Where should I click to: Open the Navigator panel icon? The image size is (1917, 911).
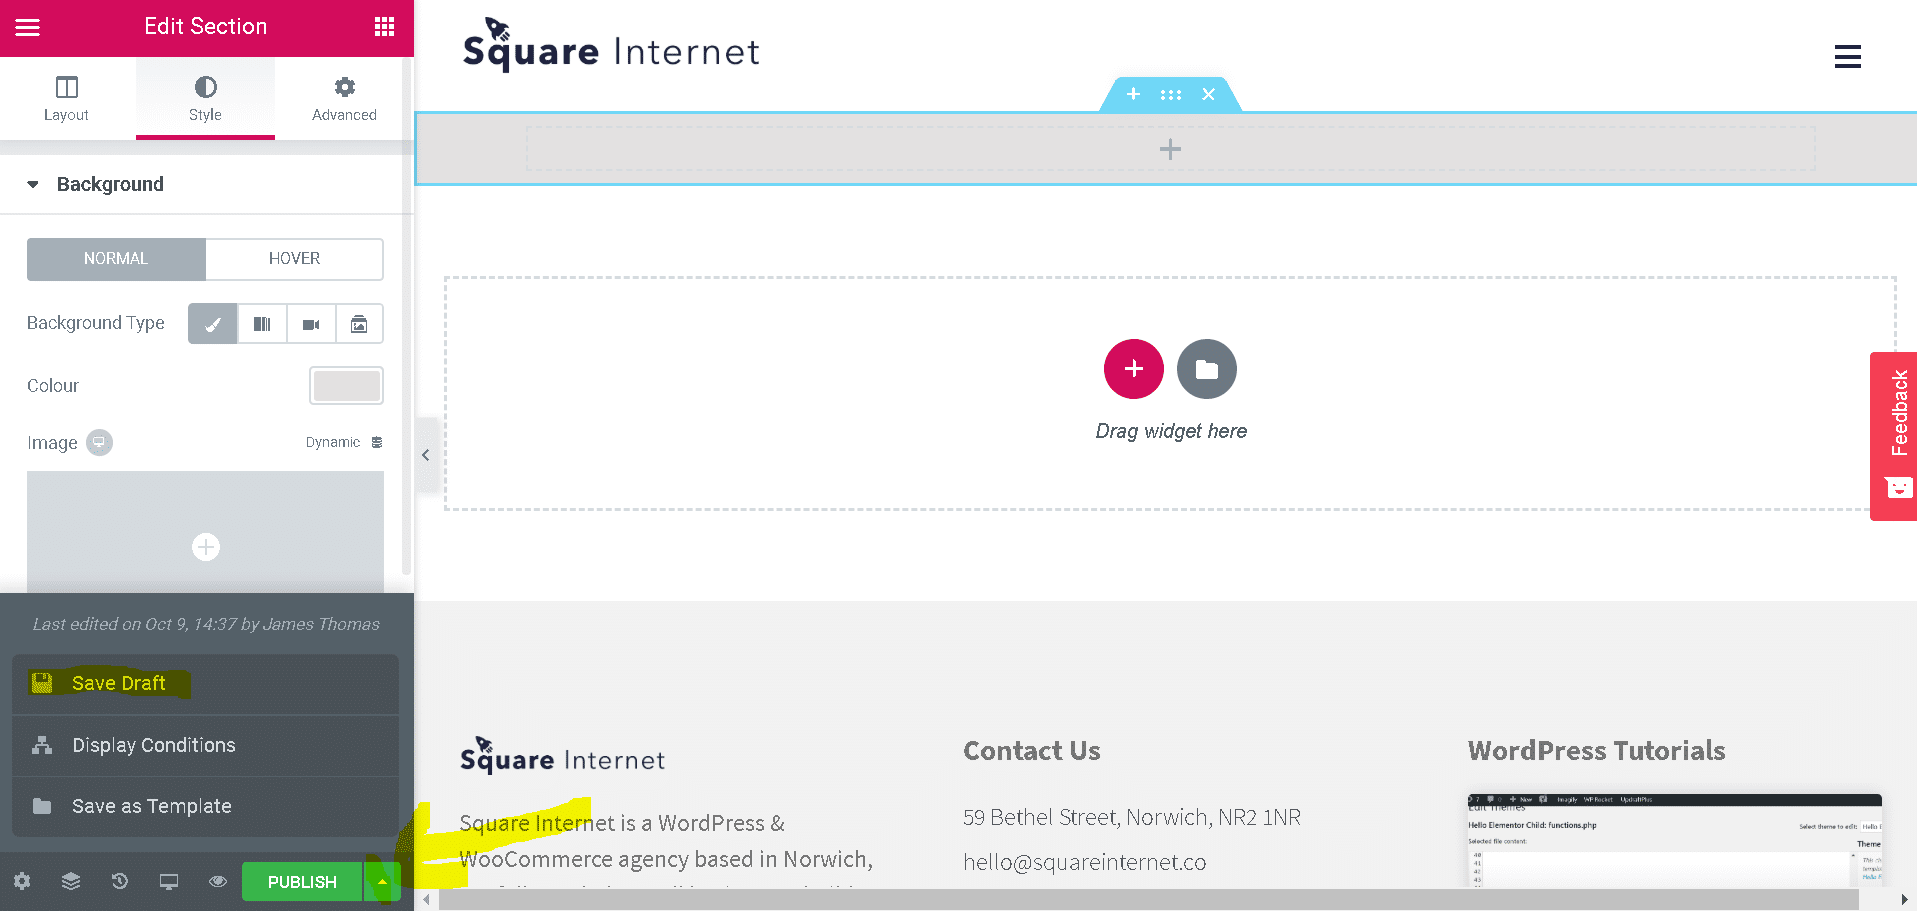click(70, 881)
